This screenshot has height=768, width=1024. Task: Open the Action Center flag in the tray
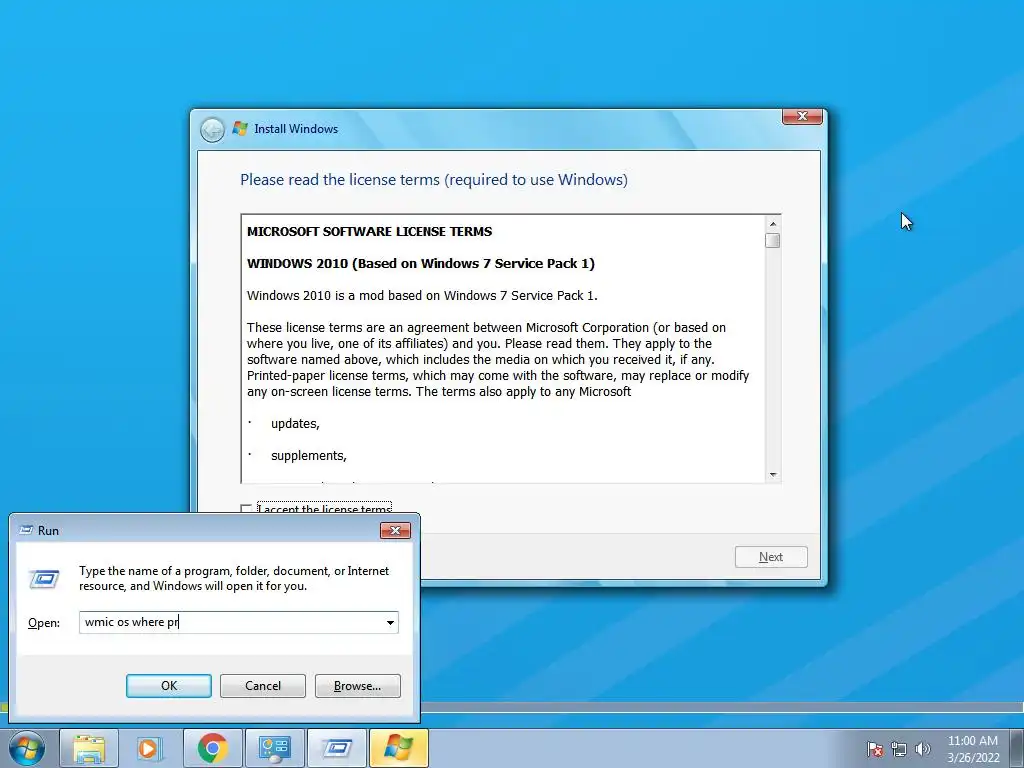(x=874, y=749)
